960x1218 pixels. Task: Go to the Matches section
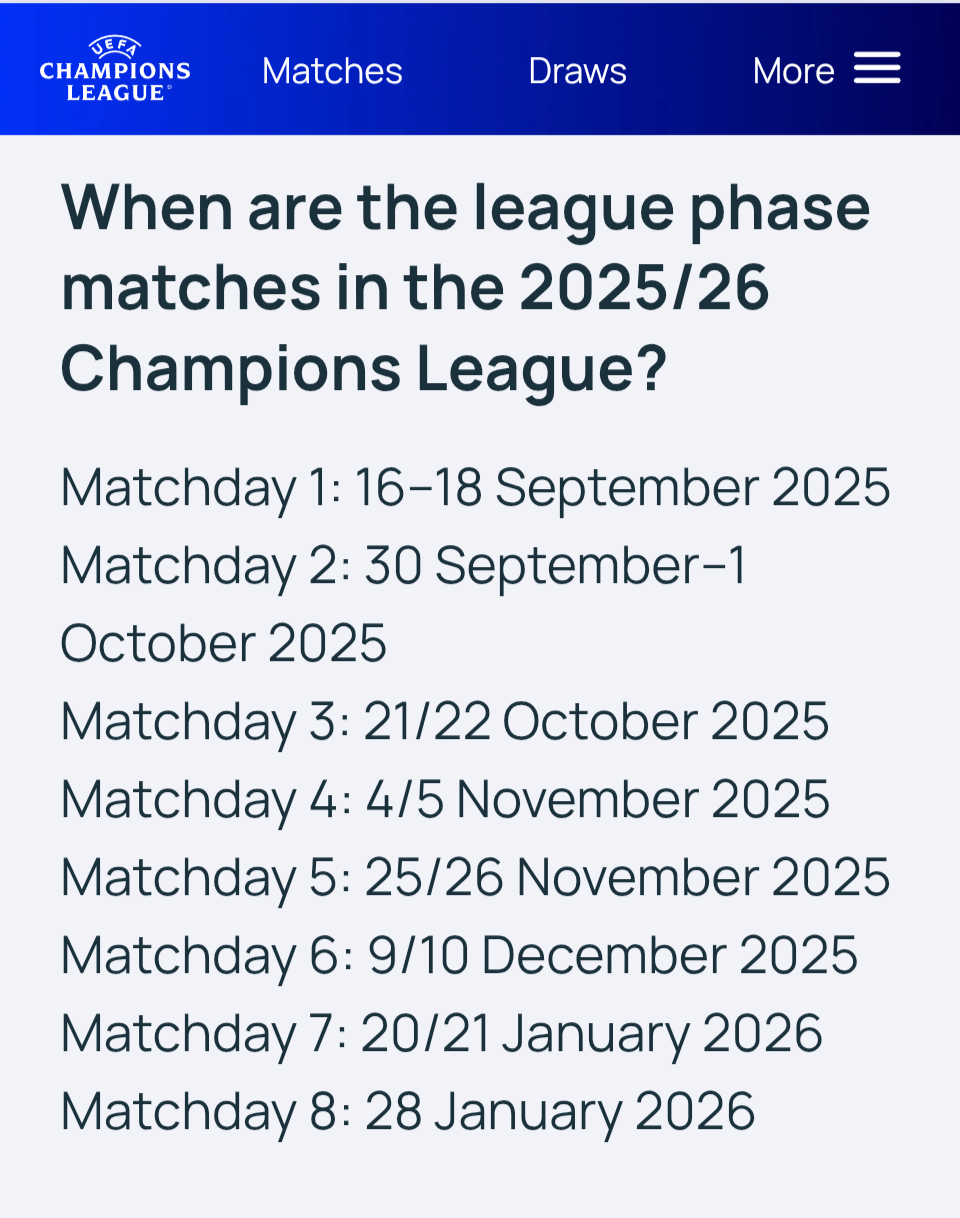[x=332, y=71]
